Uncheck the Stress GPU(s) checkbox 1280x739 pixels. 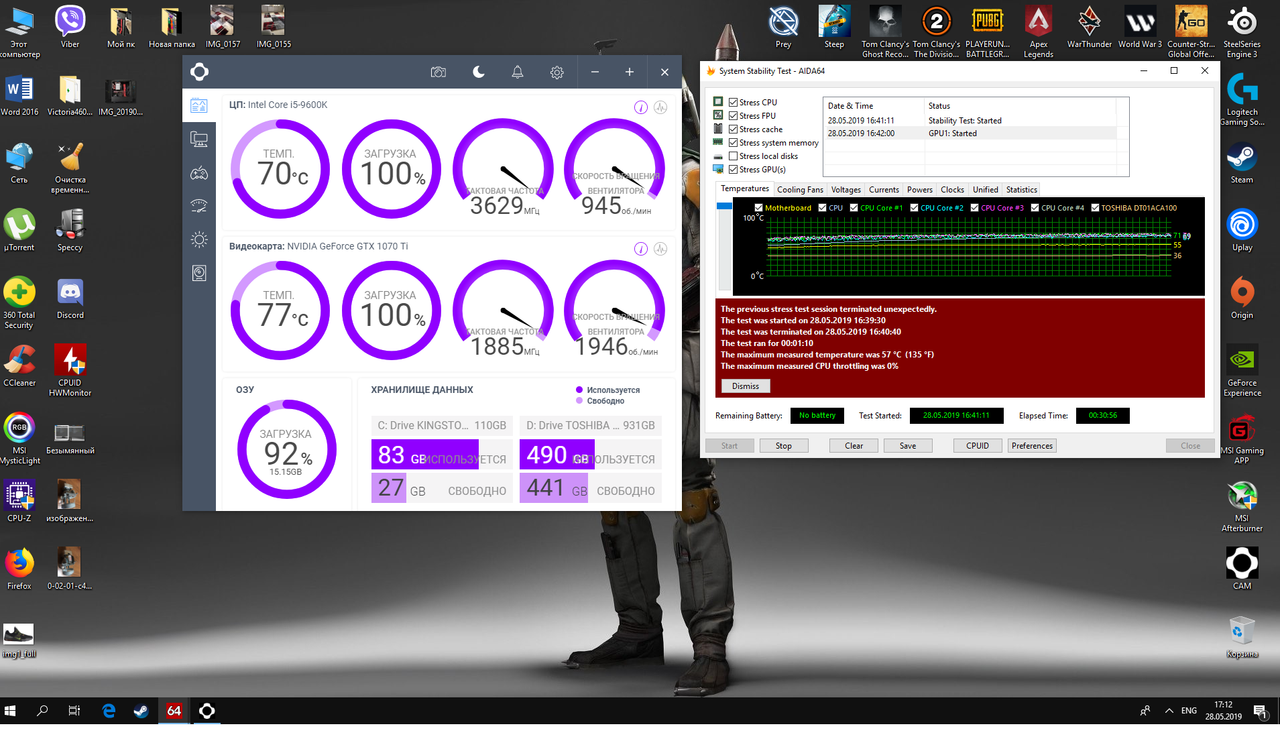[734, 169]
